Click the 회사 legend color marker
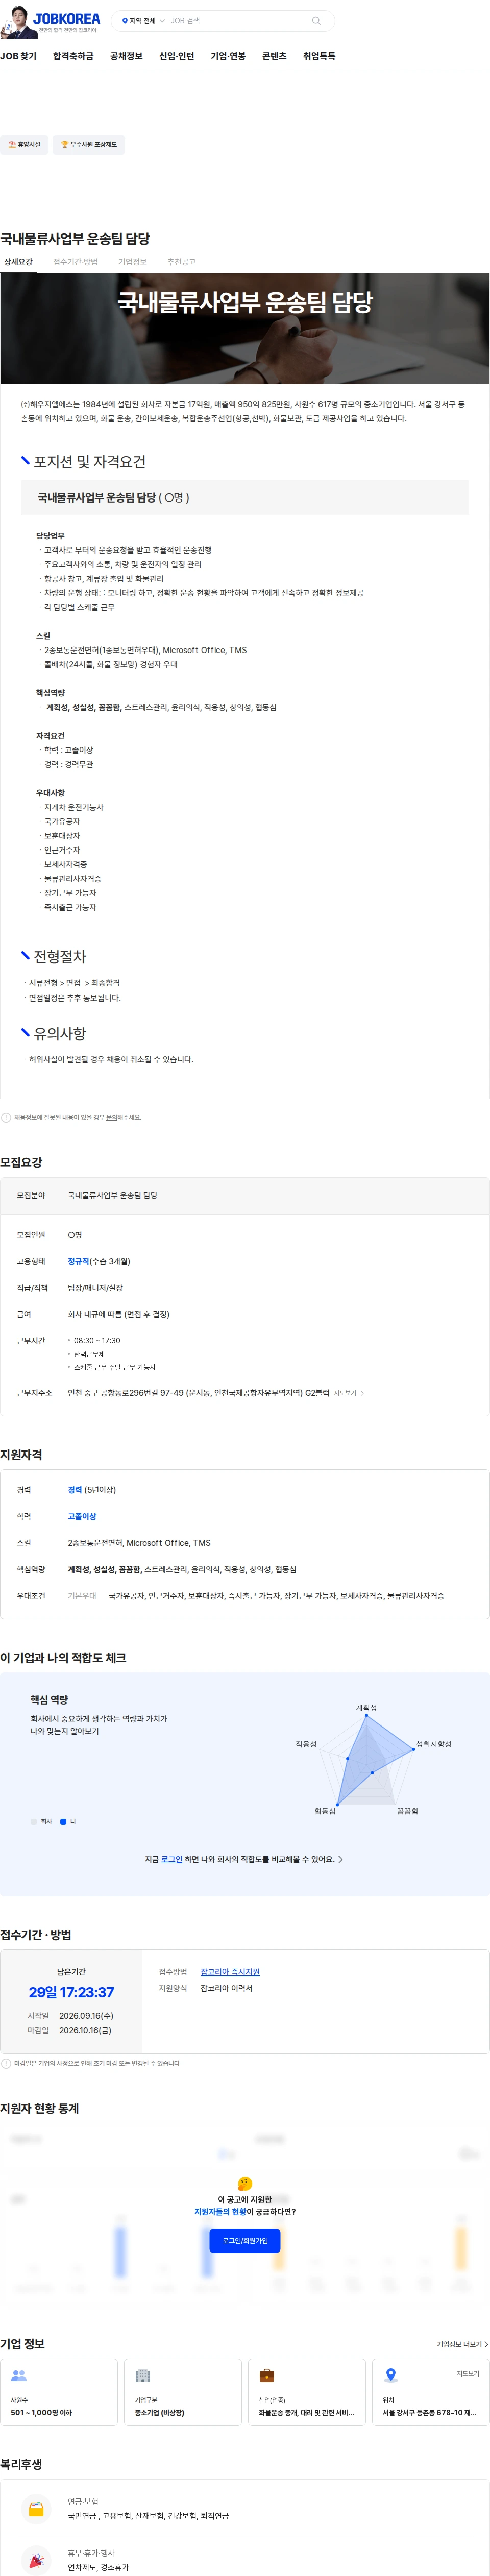The height and width of the screenshot is (2576, 490). pos(33,1821)
